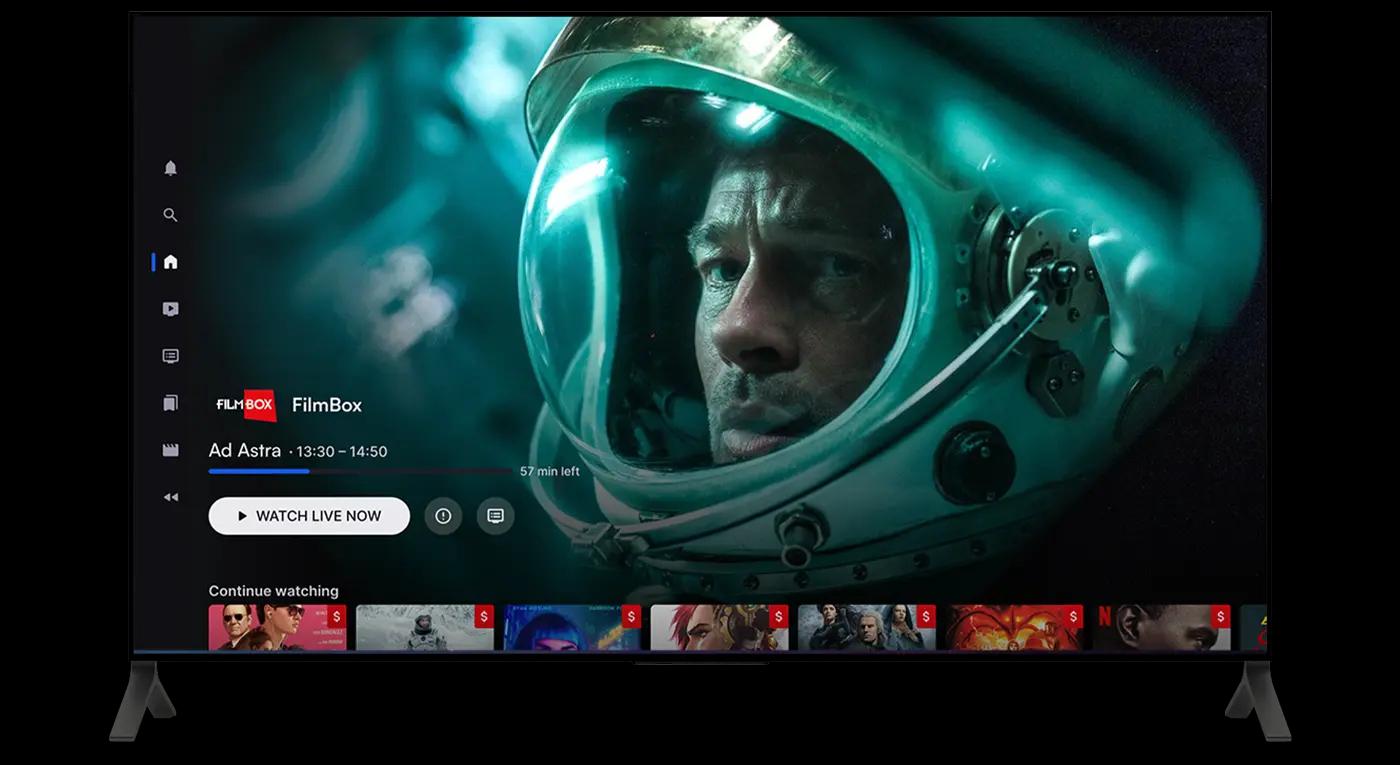Viewport: 1400px width, 765px height.
Task: Go to Home in the sidebar
Action: [170, 262]
